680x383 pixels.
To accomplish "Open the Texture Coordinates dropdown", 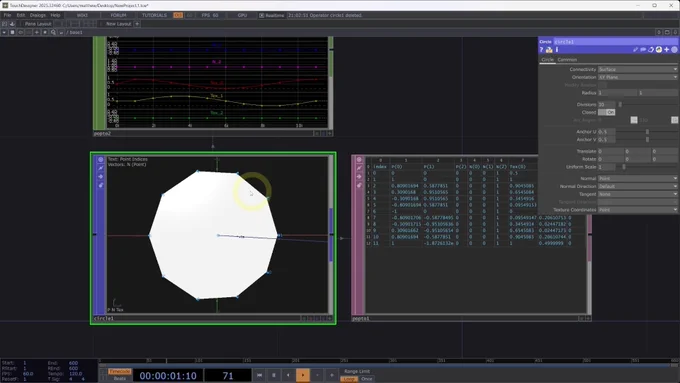I will (x=638, y=210).
